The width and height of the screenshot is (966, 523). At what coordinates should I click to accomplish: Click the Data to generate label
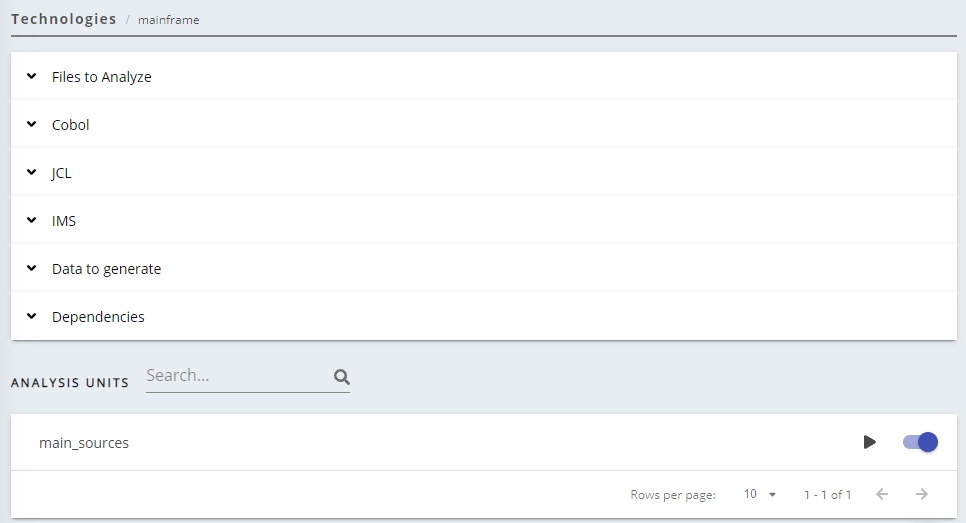click(106, 269)
